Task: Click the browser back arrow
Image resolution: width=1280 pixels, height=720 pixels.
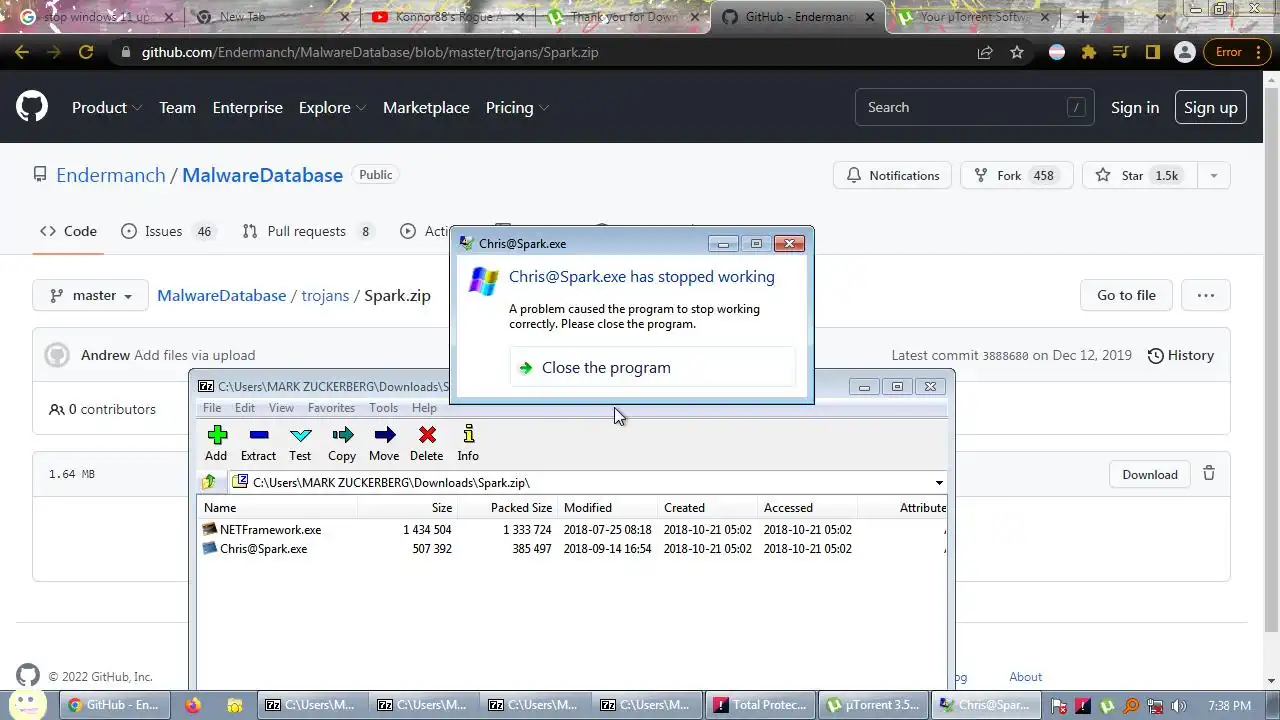Action: (x=22, y=52)
